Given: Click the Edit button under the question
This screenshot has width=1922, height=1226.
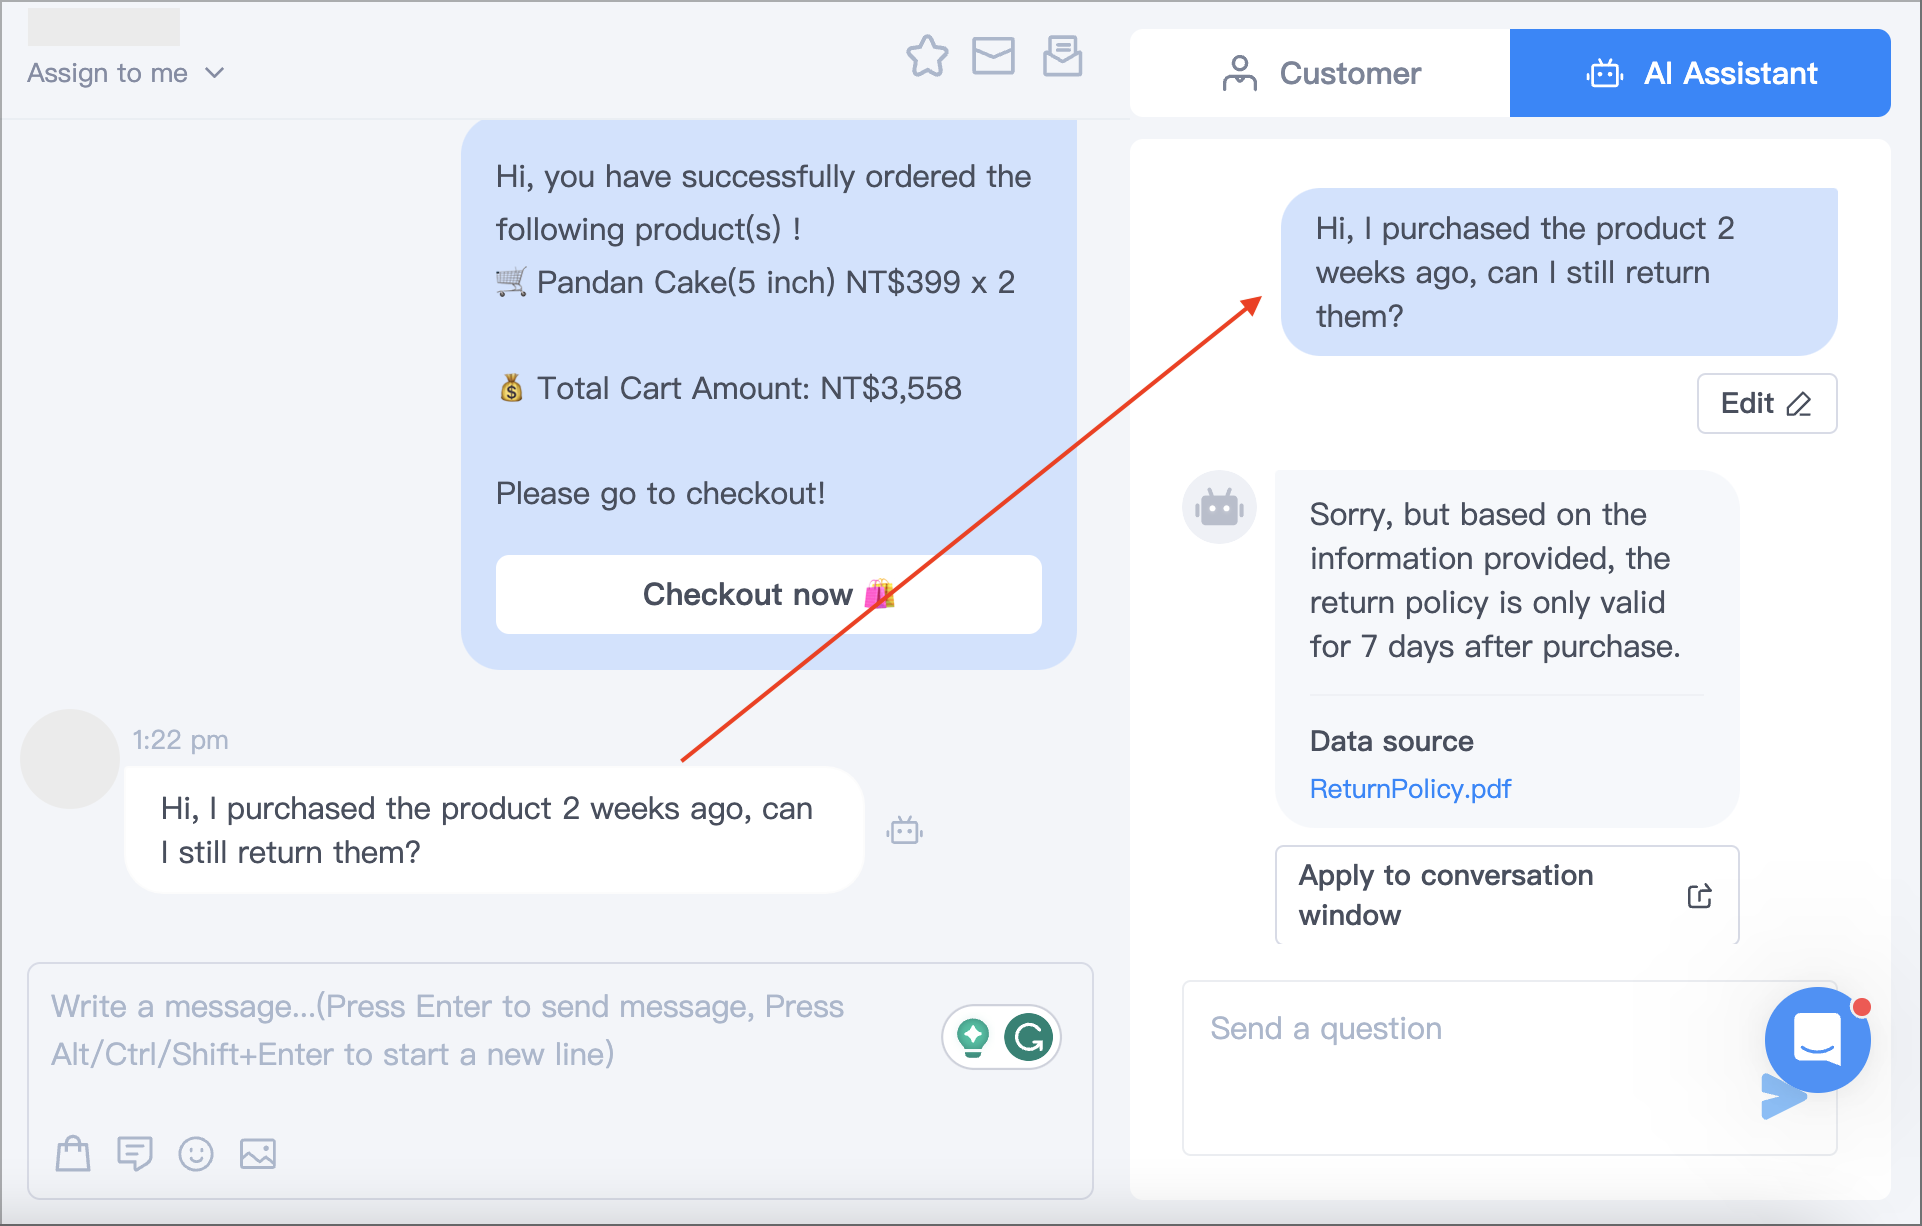Looking at the screenshot, I should point(1766,403).
